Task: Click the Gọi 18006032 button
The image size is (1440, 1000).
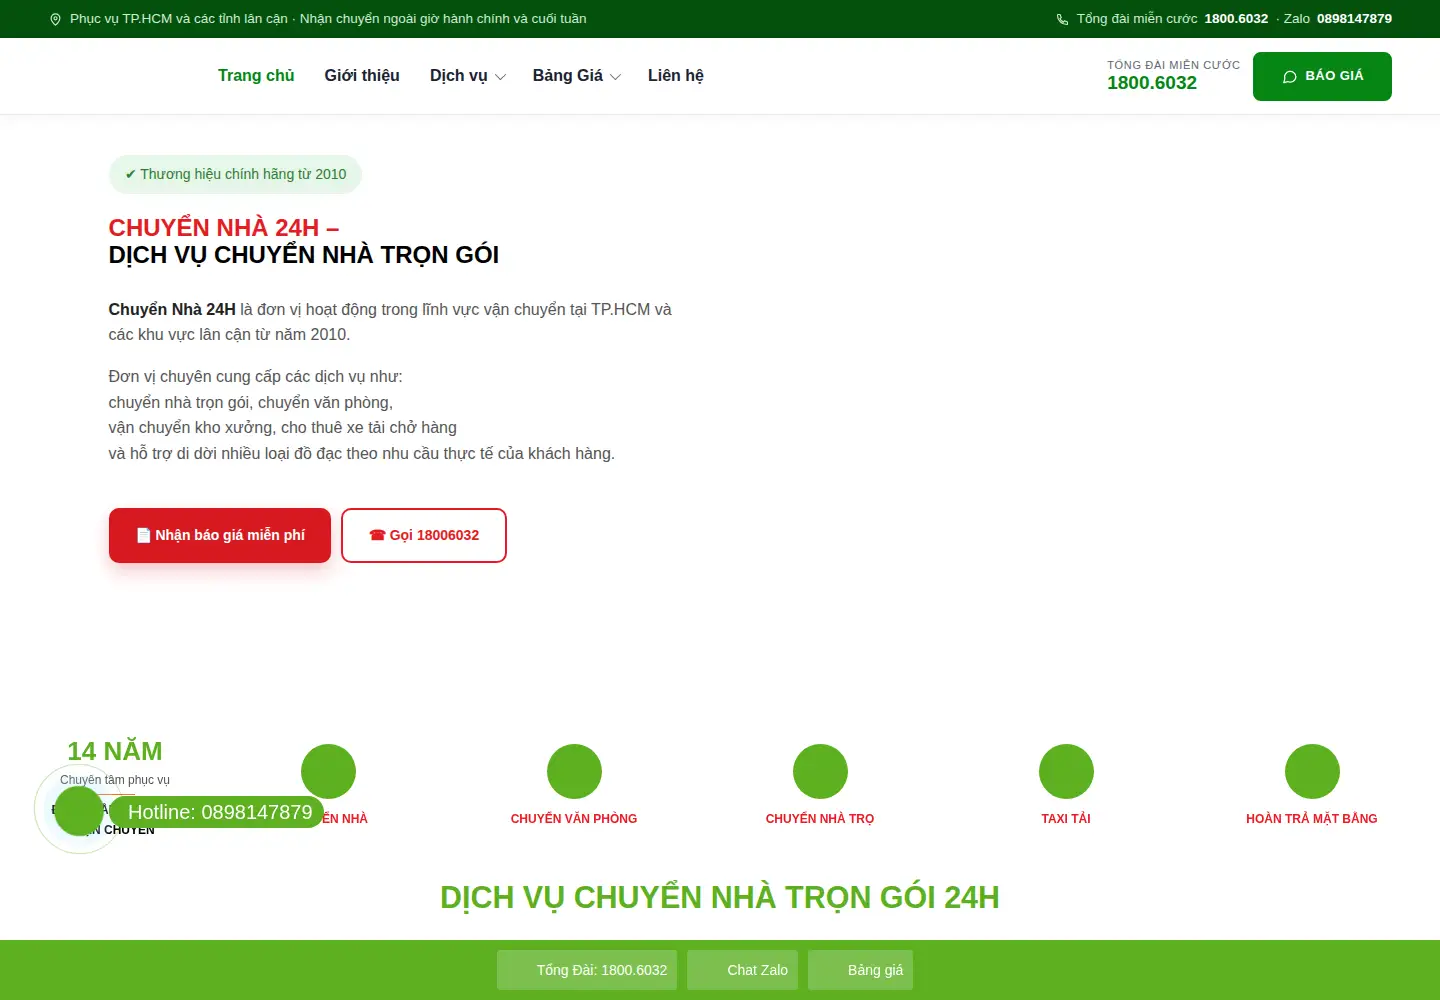Action: point(424,535)
